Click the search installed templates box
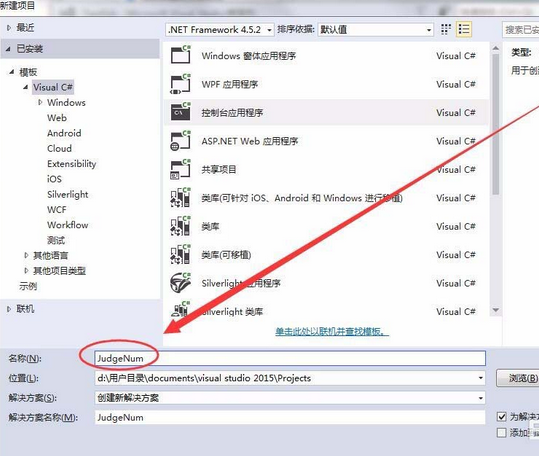Viewport: 539px width, 456px height. 520,30
